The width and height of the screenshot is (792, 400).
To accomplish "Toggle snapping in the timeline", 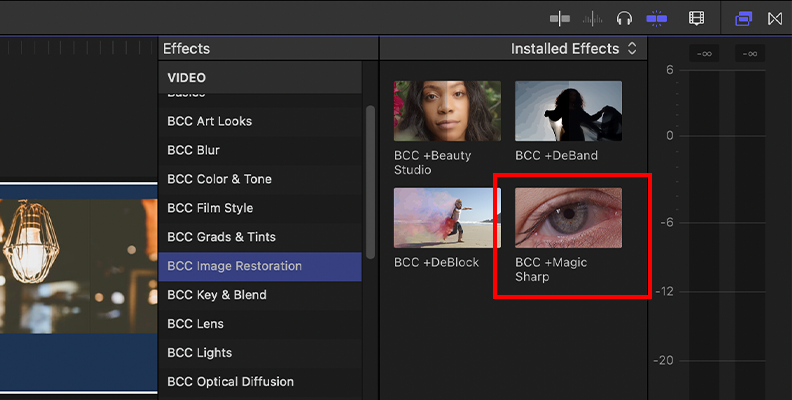I will click(x=657, y=19).
